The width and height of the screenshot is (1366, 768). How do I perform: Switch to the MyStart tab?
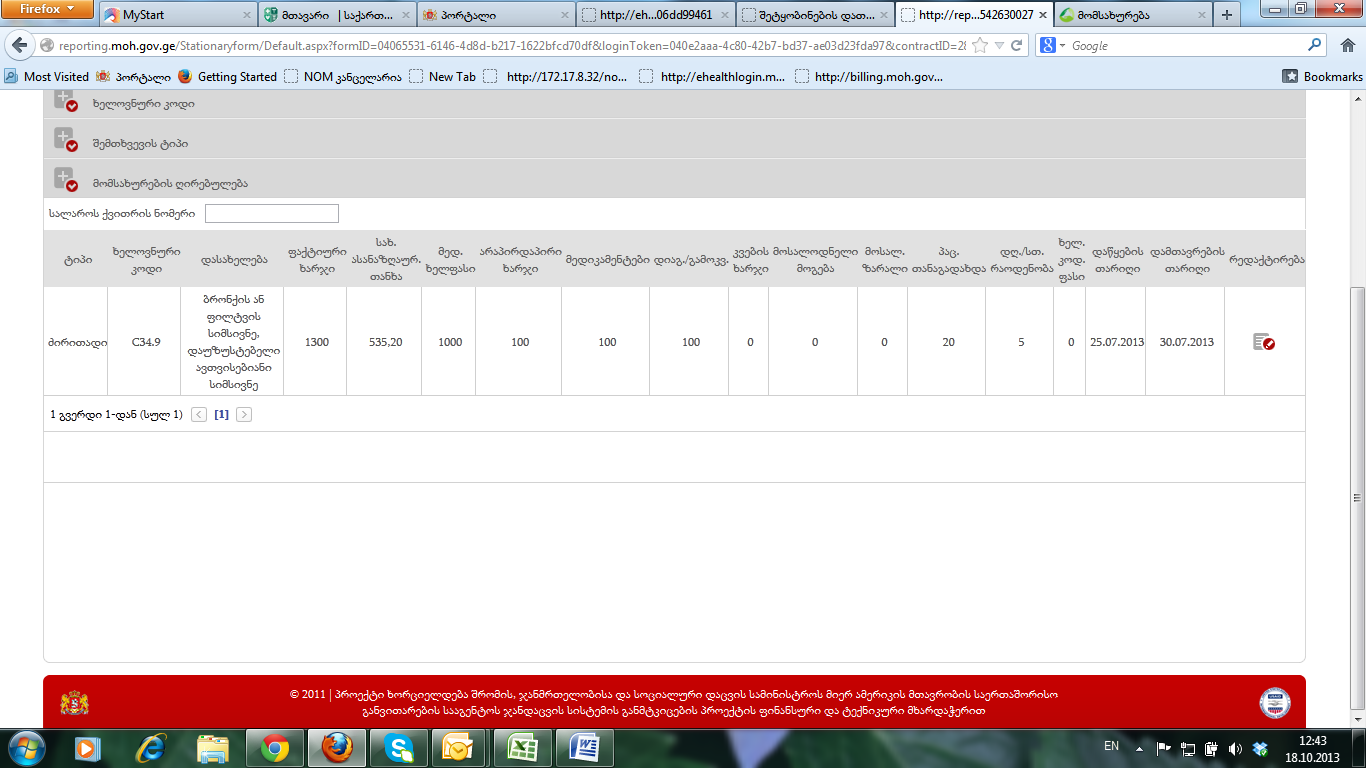click(176, 15)
